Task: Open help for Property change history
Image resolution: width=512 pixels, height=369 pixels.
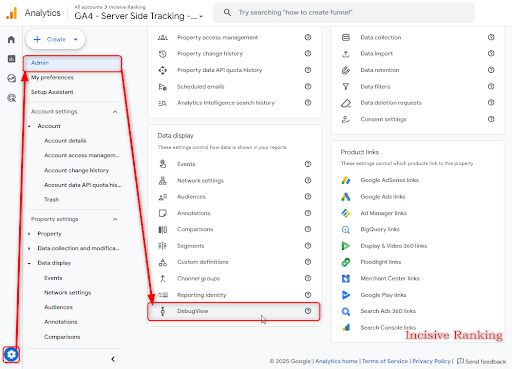Action: 308,53
